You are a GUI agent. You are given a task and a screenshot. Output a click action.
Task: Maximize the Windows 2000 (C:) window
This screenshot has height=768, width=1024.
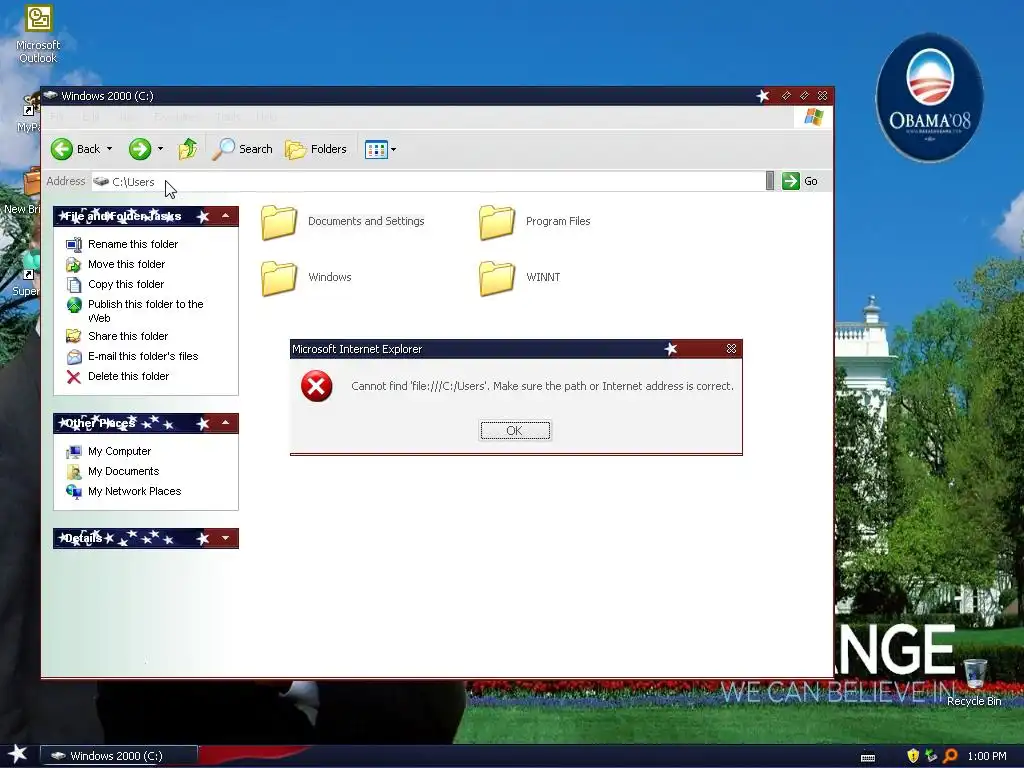pyautogui.click(x=805, y=96)
